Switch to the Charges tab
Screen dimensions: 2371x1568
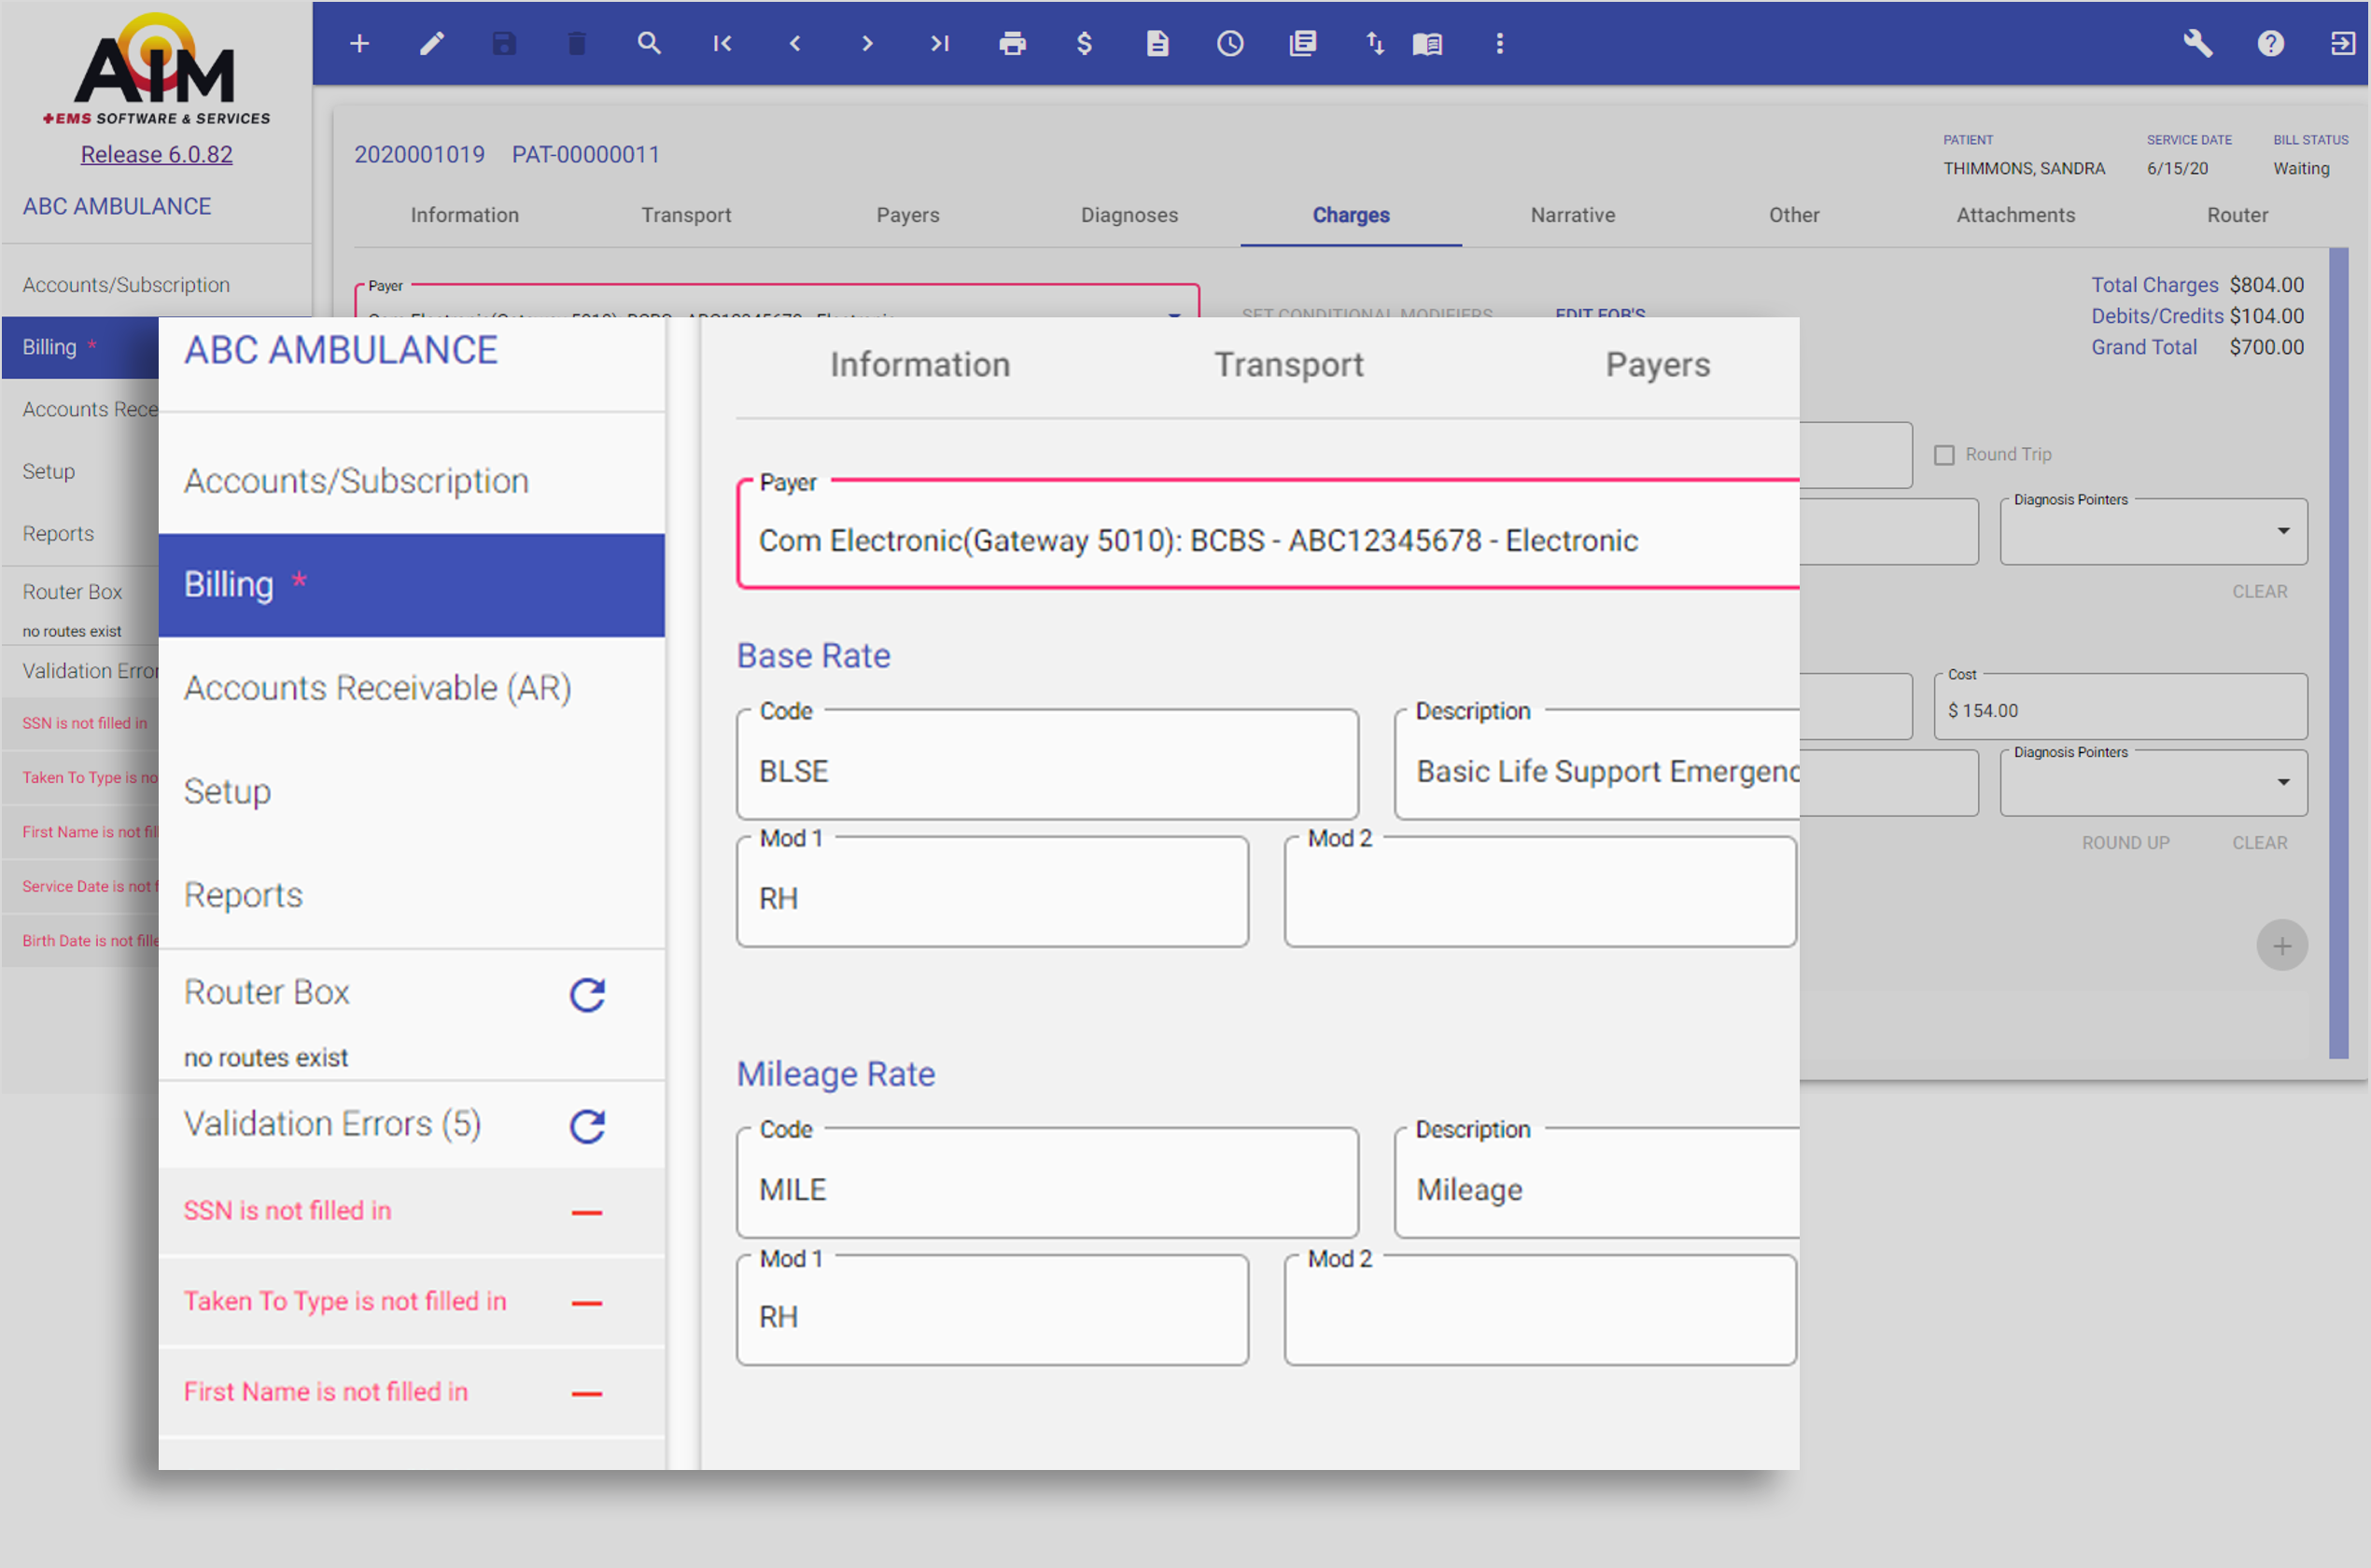[1351, 215]
